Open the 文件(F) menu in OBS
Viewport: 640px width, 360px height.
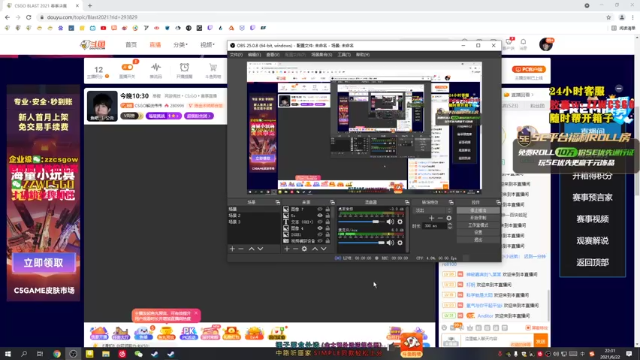(236, 54)
